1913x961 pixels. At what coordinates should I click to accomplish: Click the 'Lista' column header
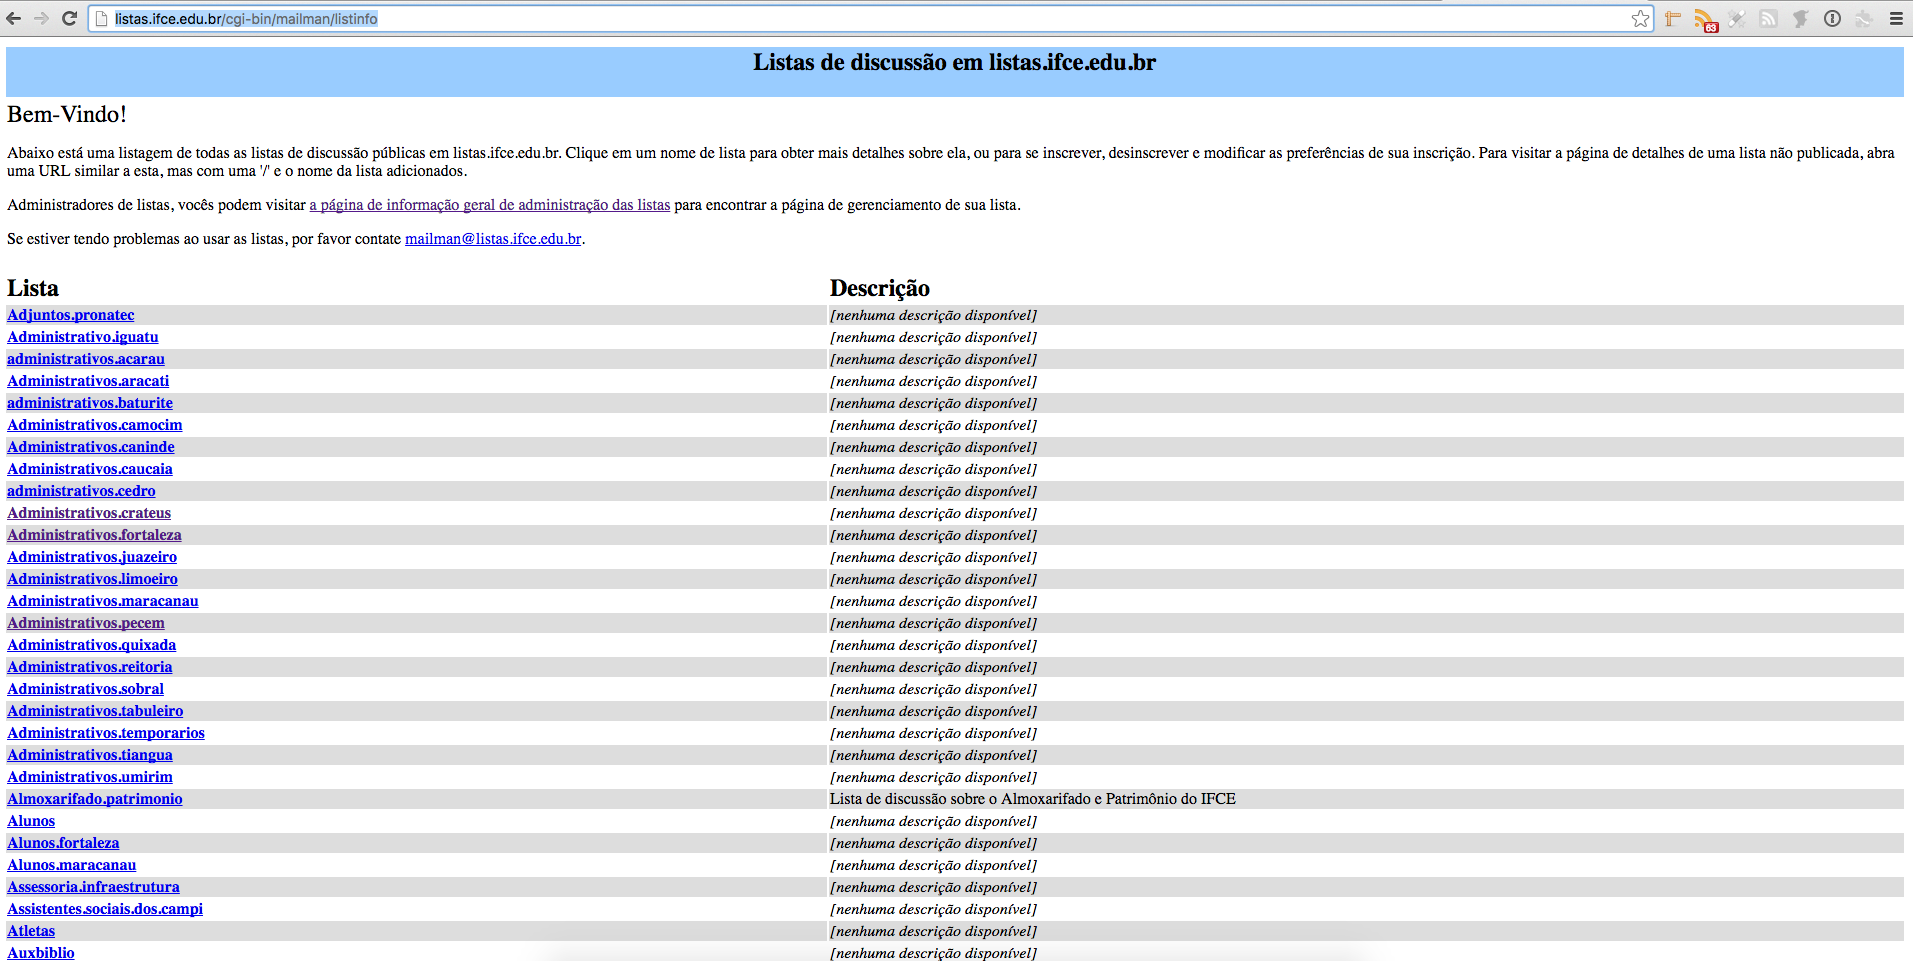33,288
